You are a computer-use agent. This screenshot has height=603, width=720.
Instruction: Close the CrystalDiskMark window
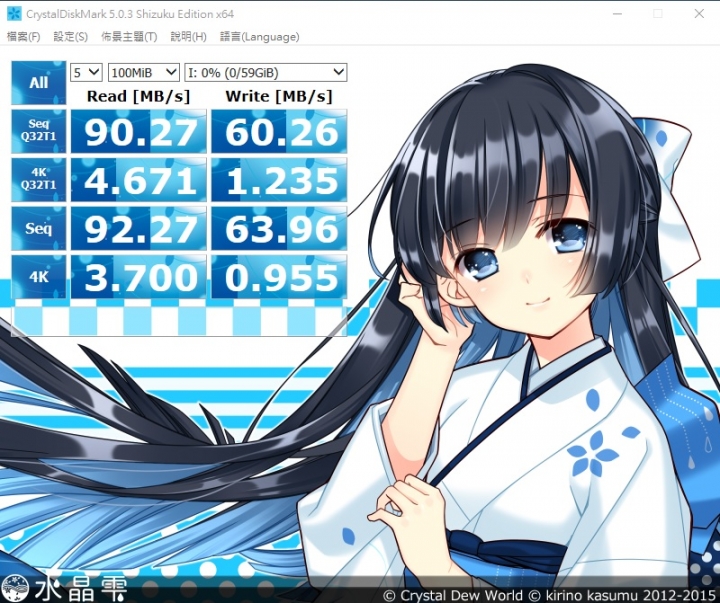pyautogui.click(x=699, y=14)
